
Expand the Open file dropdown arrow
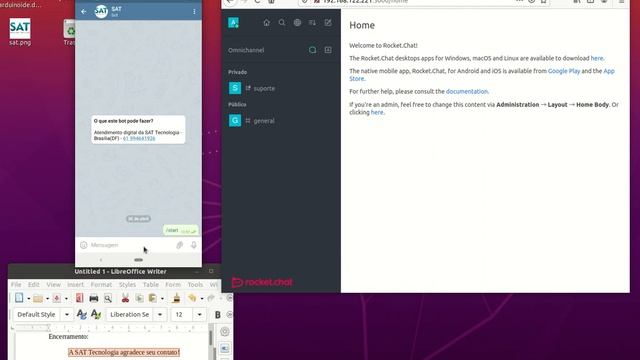(x=47, y=298)
